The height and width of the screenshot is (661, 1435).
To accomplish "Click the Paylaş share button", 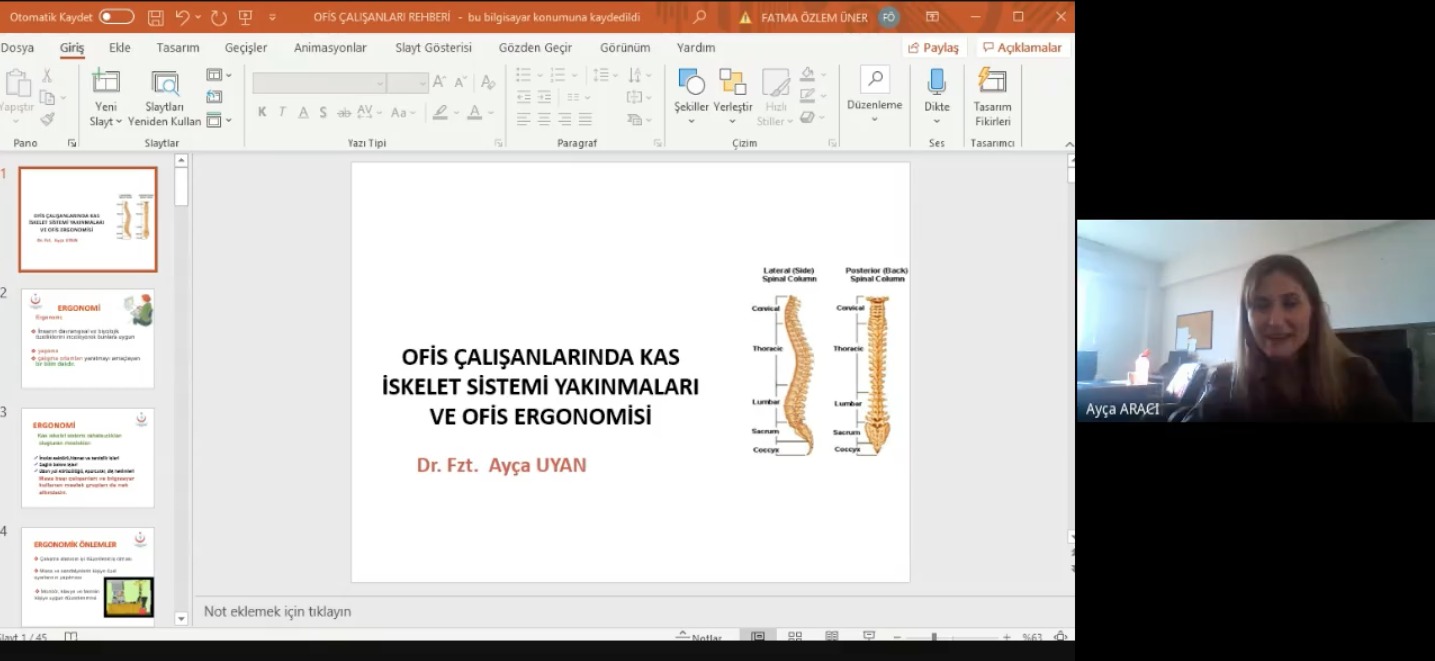I will pos(933,47).
